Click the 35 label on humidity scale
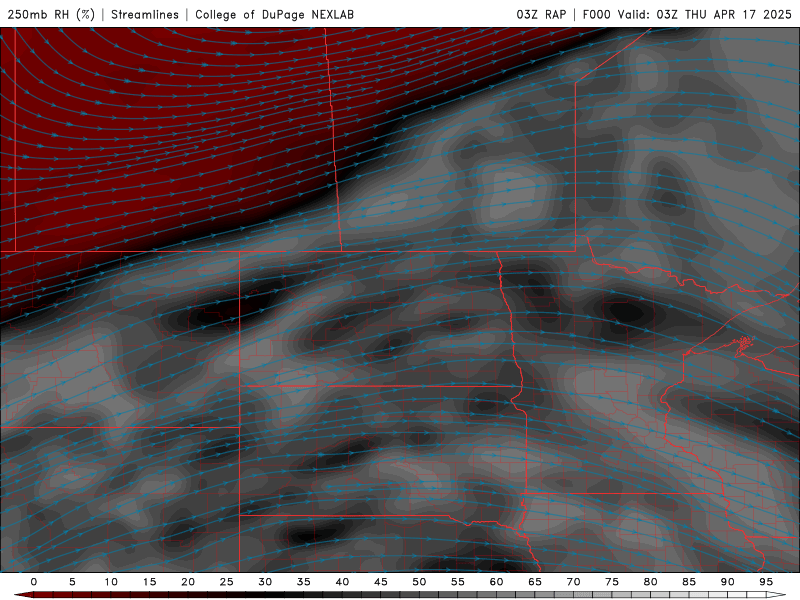 (304, 582)
